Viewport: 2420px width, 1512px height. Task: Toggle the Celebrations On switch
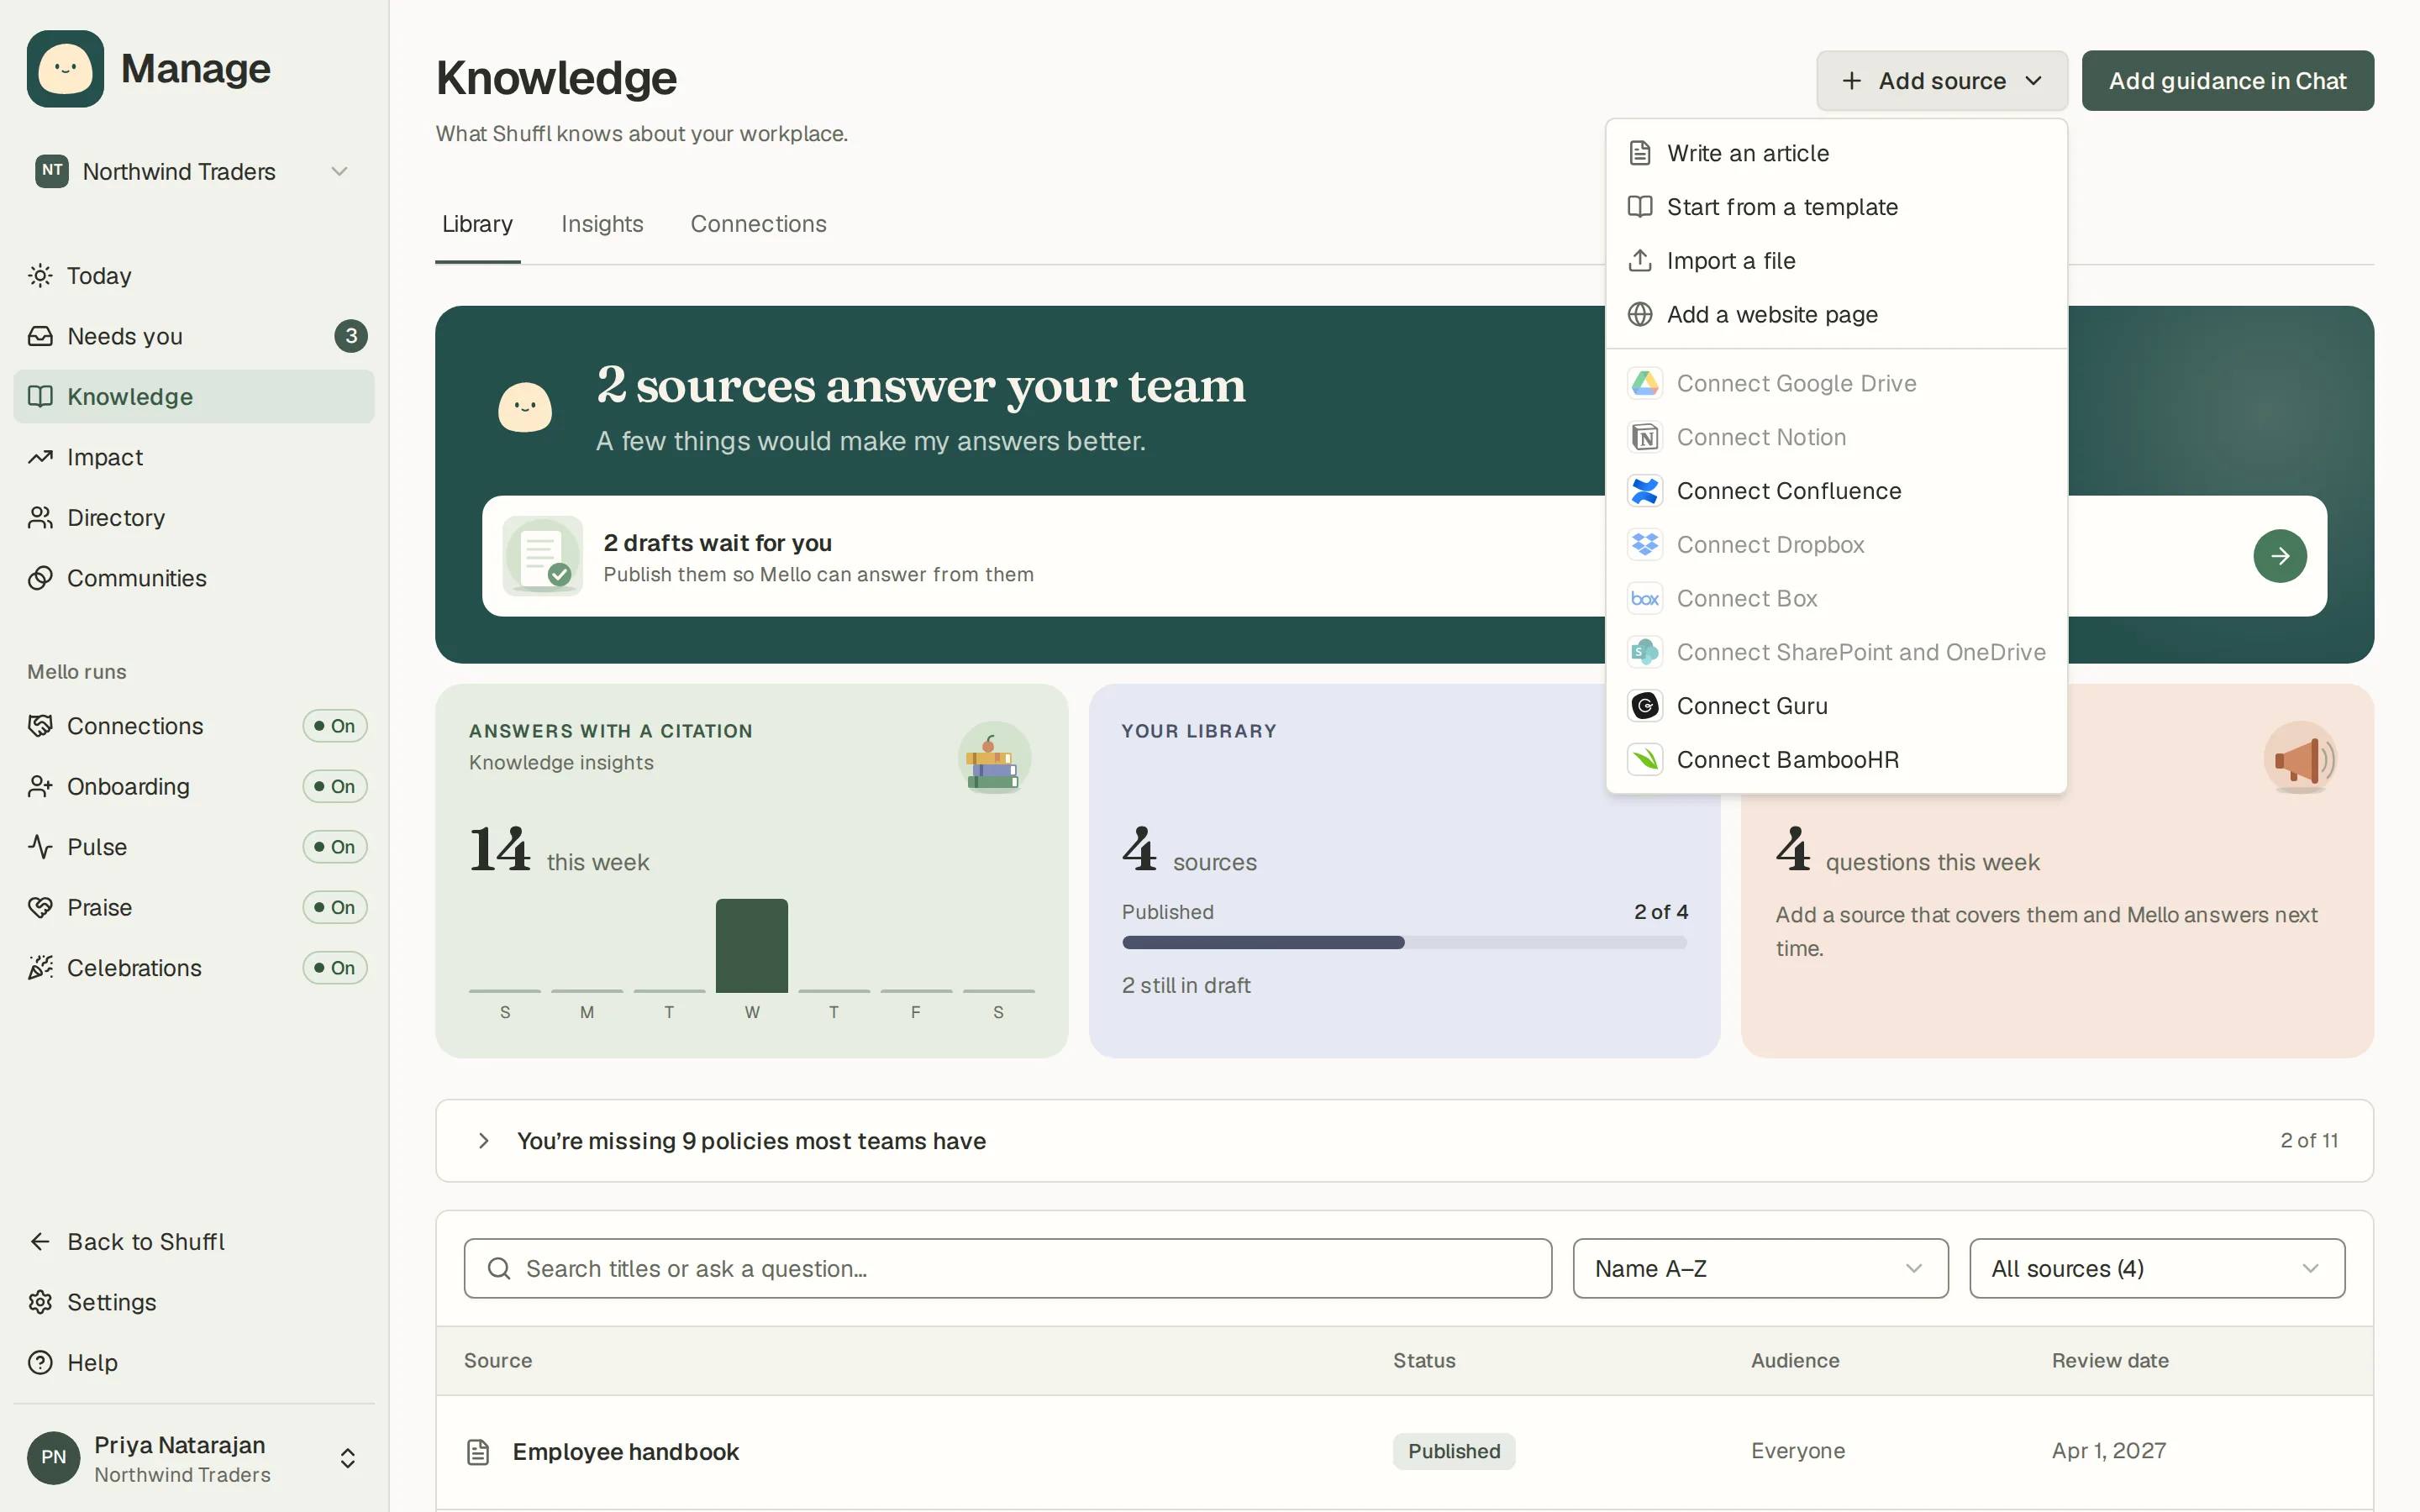(335, 967)
